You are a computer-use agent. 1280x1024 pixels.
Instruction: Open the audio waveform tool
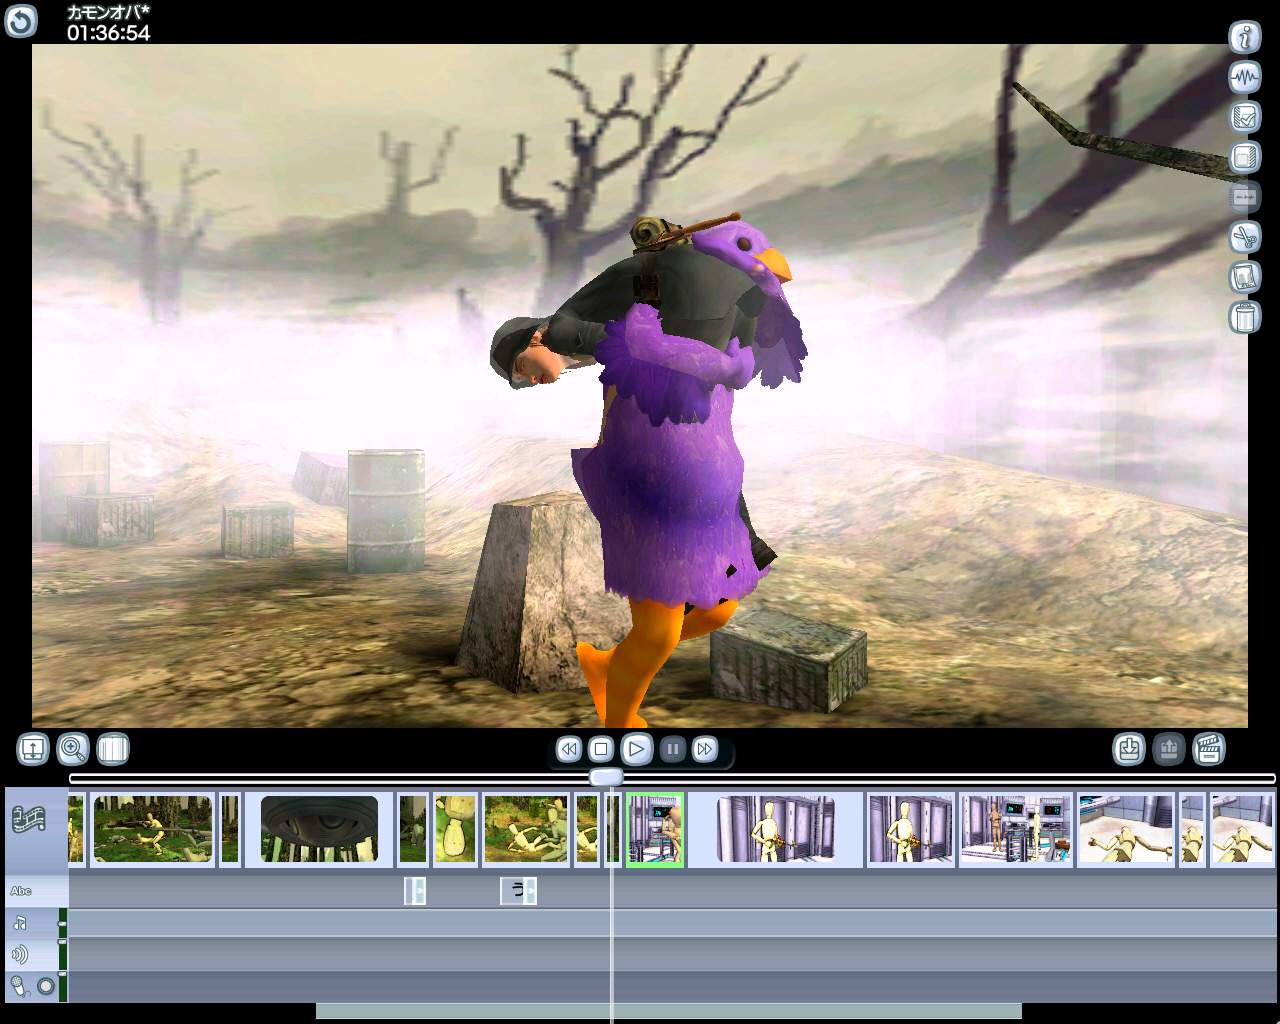(1244, 77)
